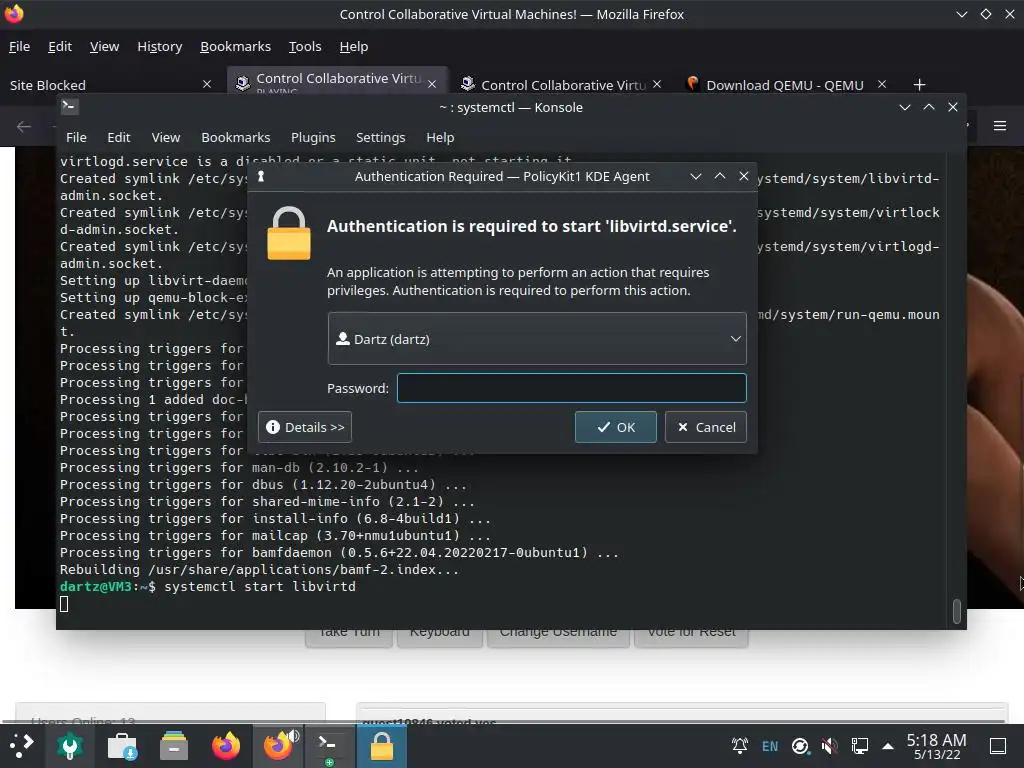1024x768 pixels.
Task: Click the Konsole terminal icon in title bar
Action: pos(70,106)
